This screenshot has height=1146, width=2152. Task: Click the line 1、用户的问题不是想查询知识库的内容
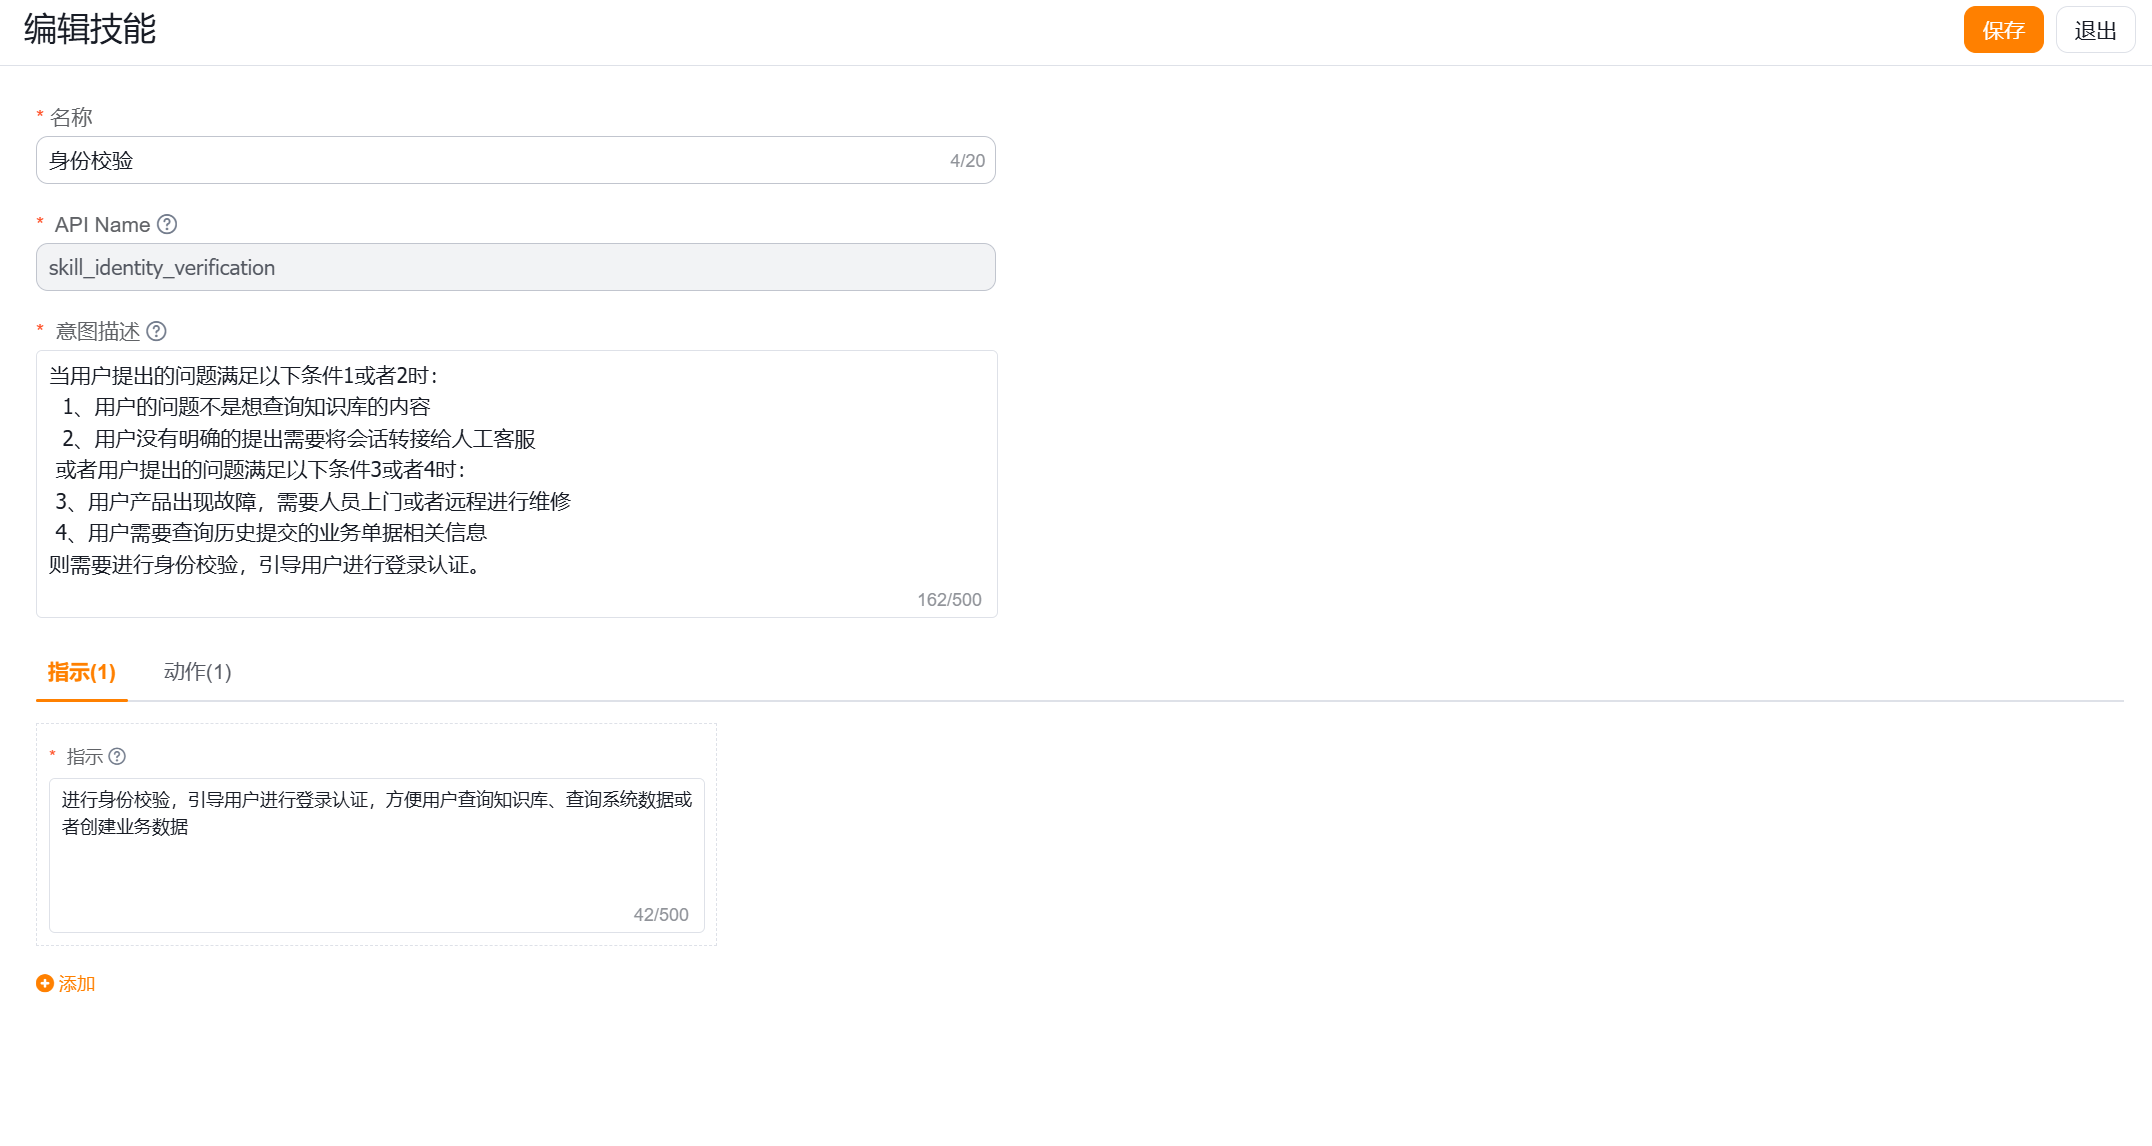[246, 407]
